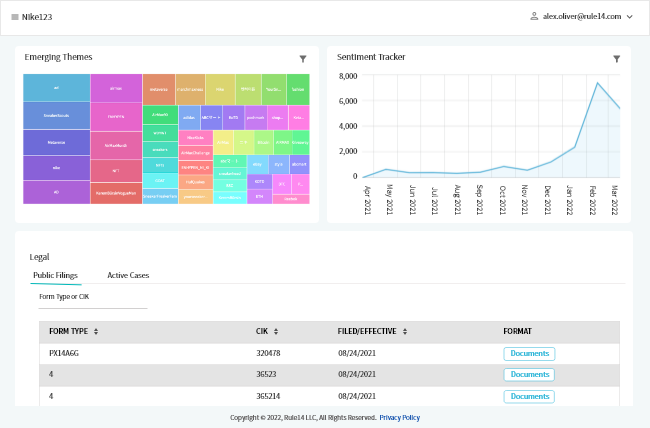Viewport: 650px width, 428px height.
Task: Select the green fashion tile in treemap
Action: point(297,88)
